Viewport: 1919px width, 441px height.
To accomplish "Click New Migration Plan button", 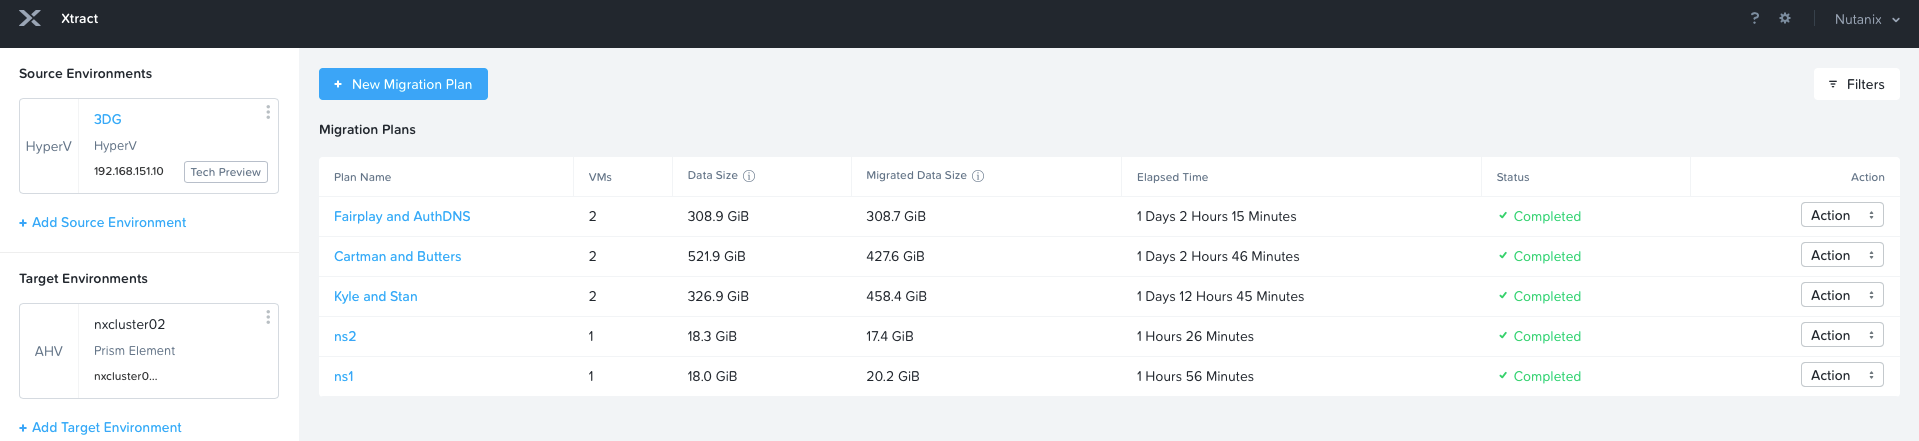I will pos(403,84).
